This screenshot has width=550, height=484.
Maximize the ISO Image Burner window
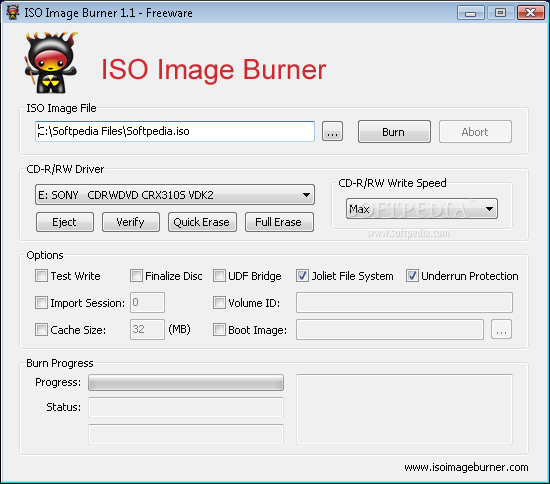501,13
